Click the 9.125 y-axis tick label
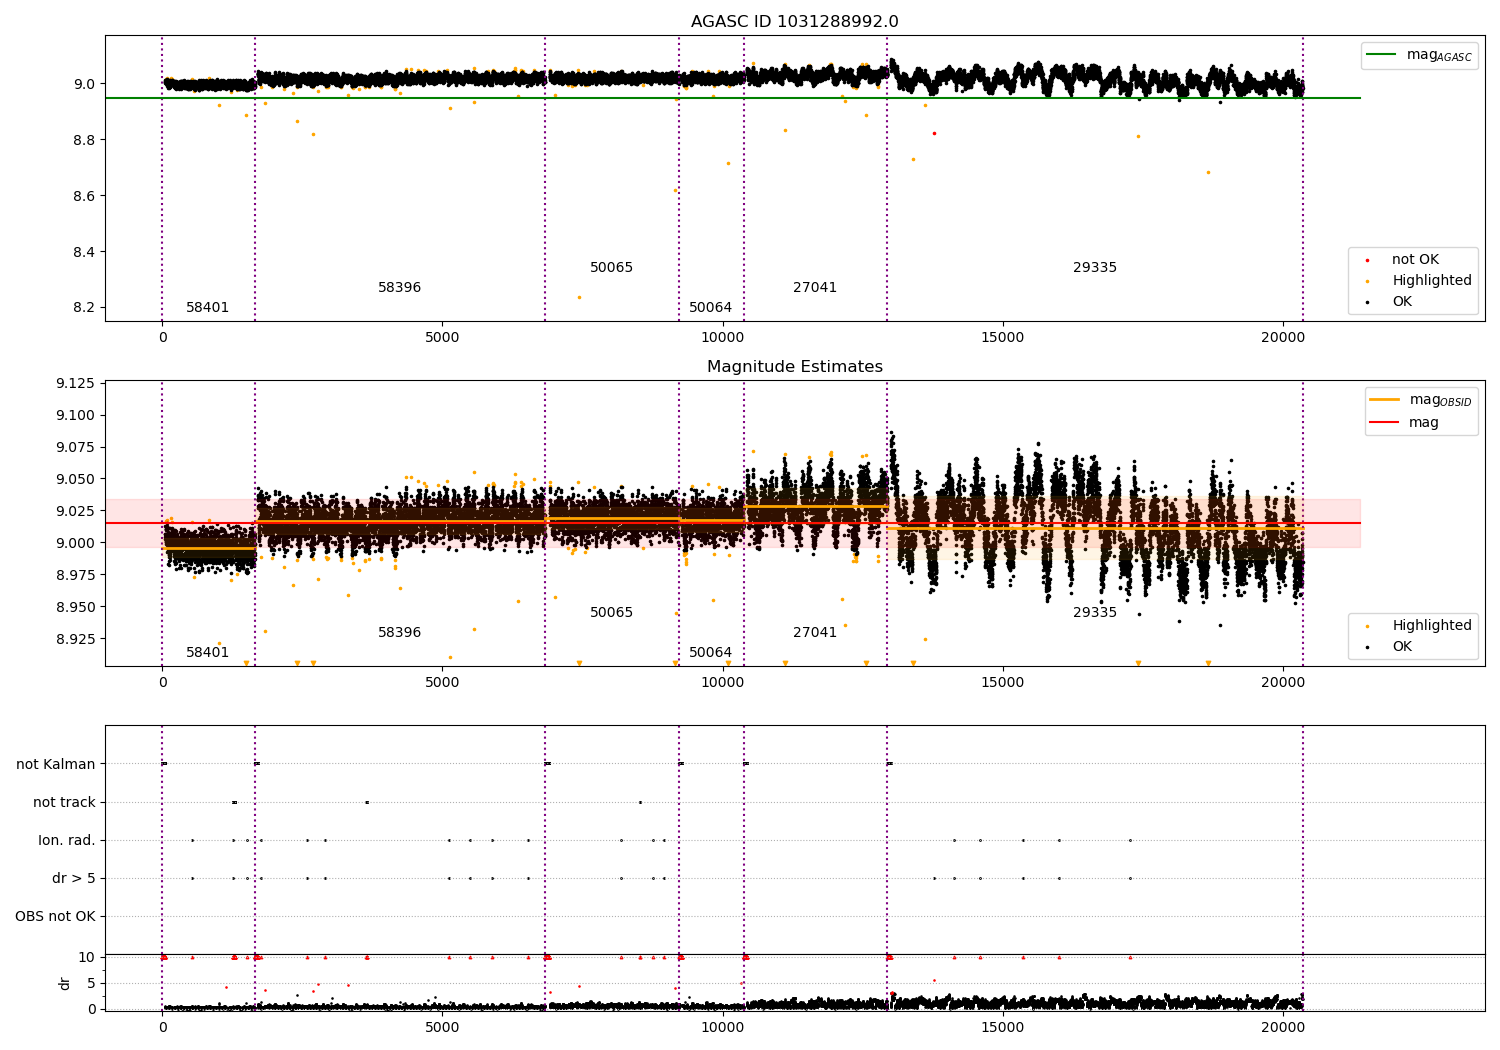The width and height of the screenshot is (1500, 1050). 76,384
